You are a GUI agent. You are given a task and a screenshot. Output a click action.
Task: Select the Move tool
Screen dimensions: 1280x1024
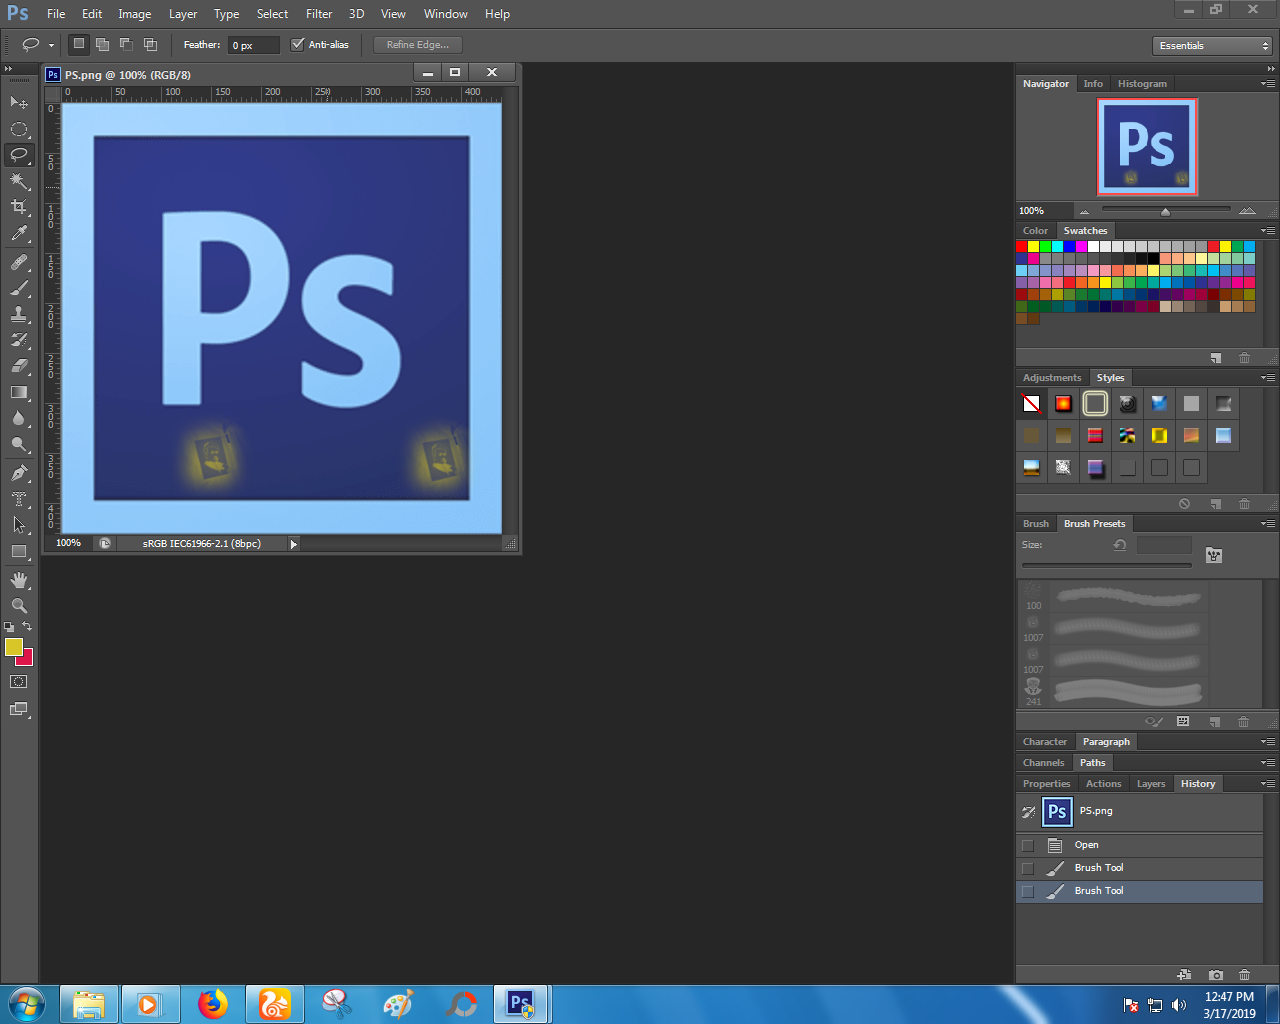[x=19, y=102]
